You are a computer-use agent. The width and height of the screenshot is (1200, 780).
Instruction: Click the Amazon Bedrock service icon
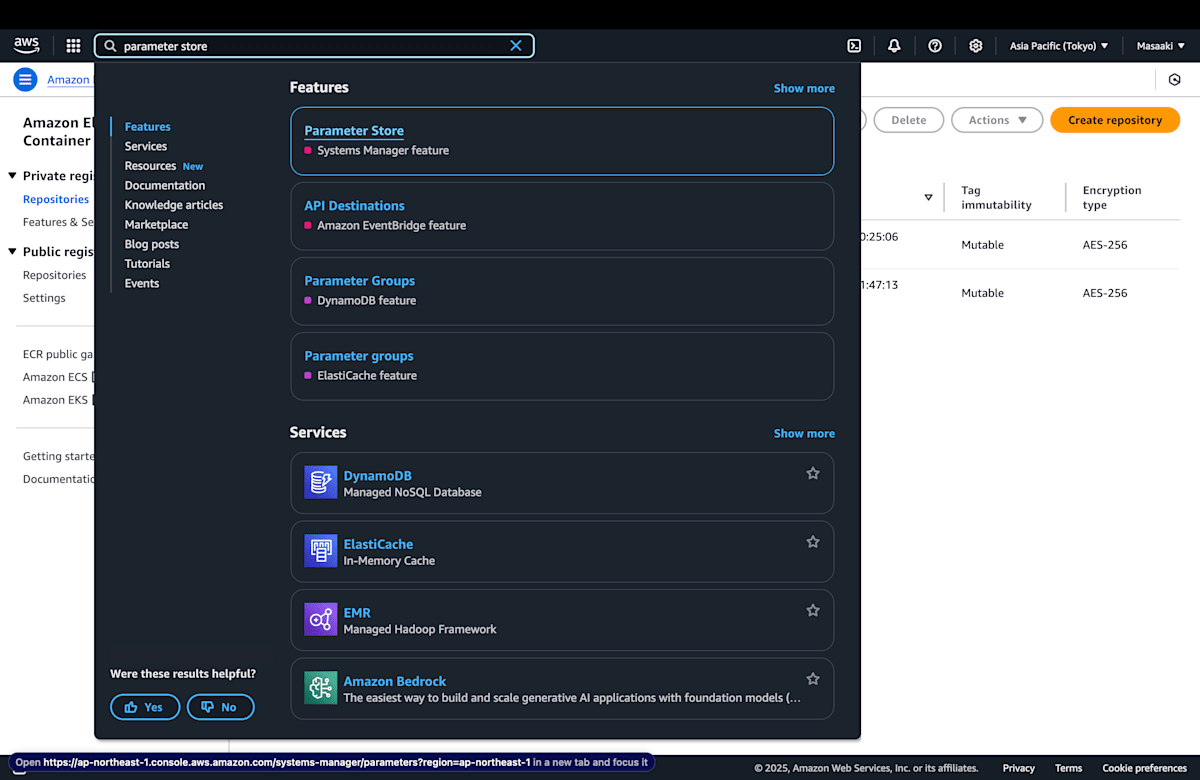(321, 688)
